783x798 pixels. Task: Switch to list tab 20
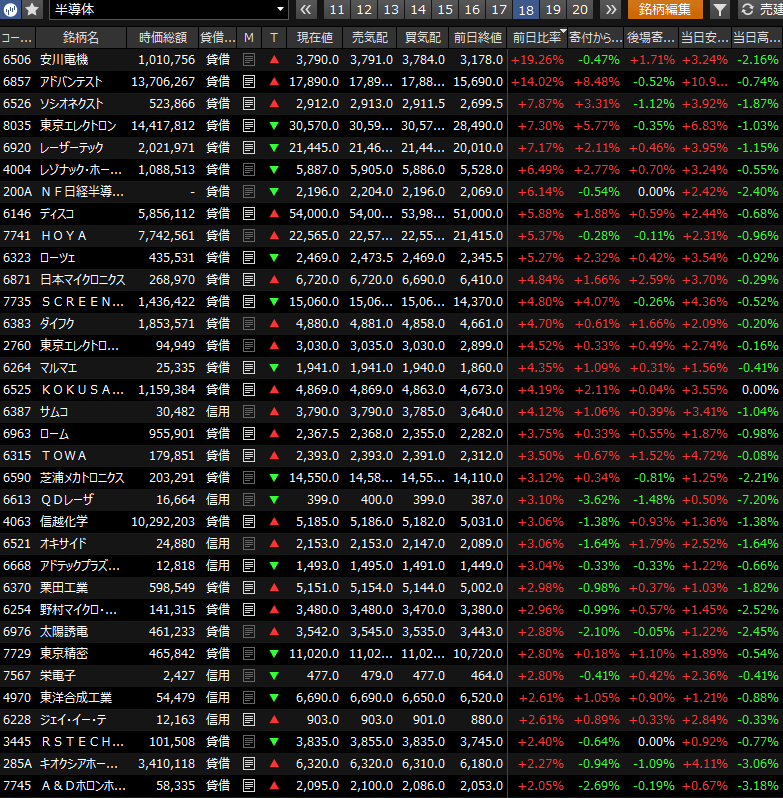pos(580,10)
